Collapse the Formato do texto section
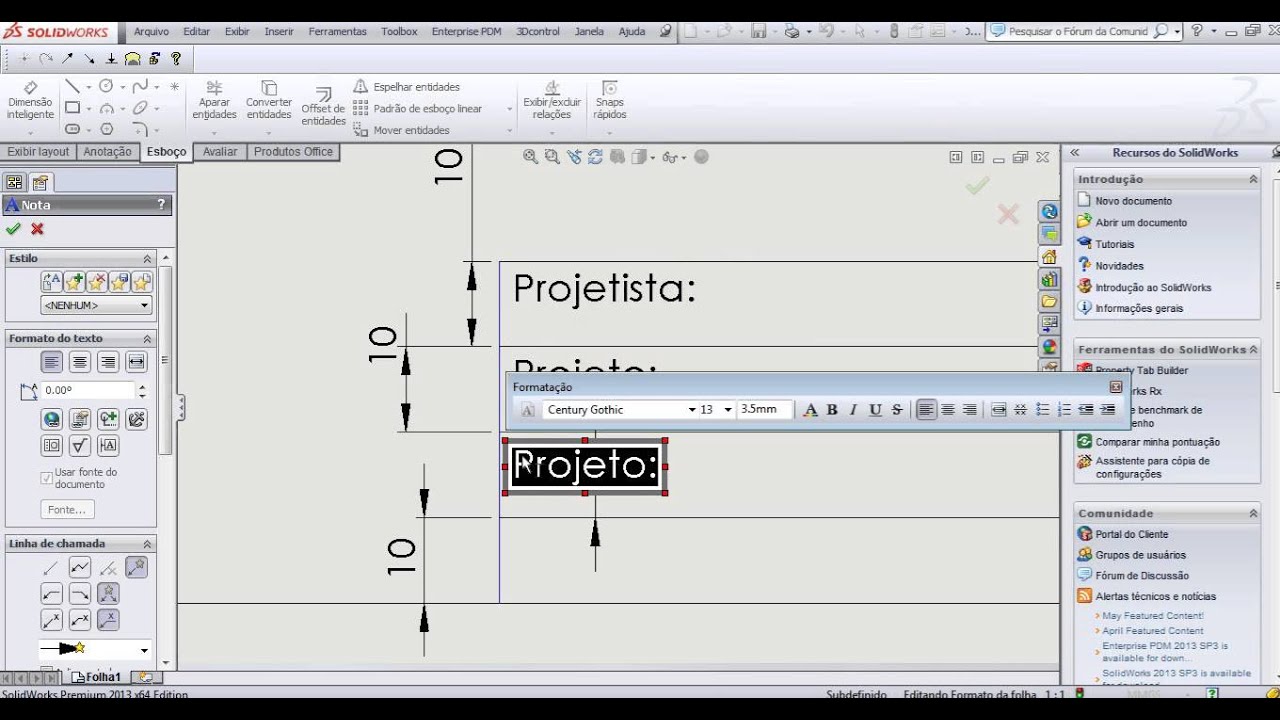Image resolution: width=1280 pixels, height=720 pixels. pyautogui.click(x=148, y=338)
